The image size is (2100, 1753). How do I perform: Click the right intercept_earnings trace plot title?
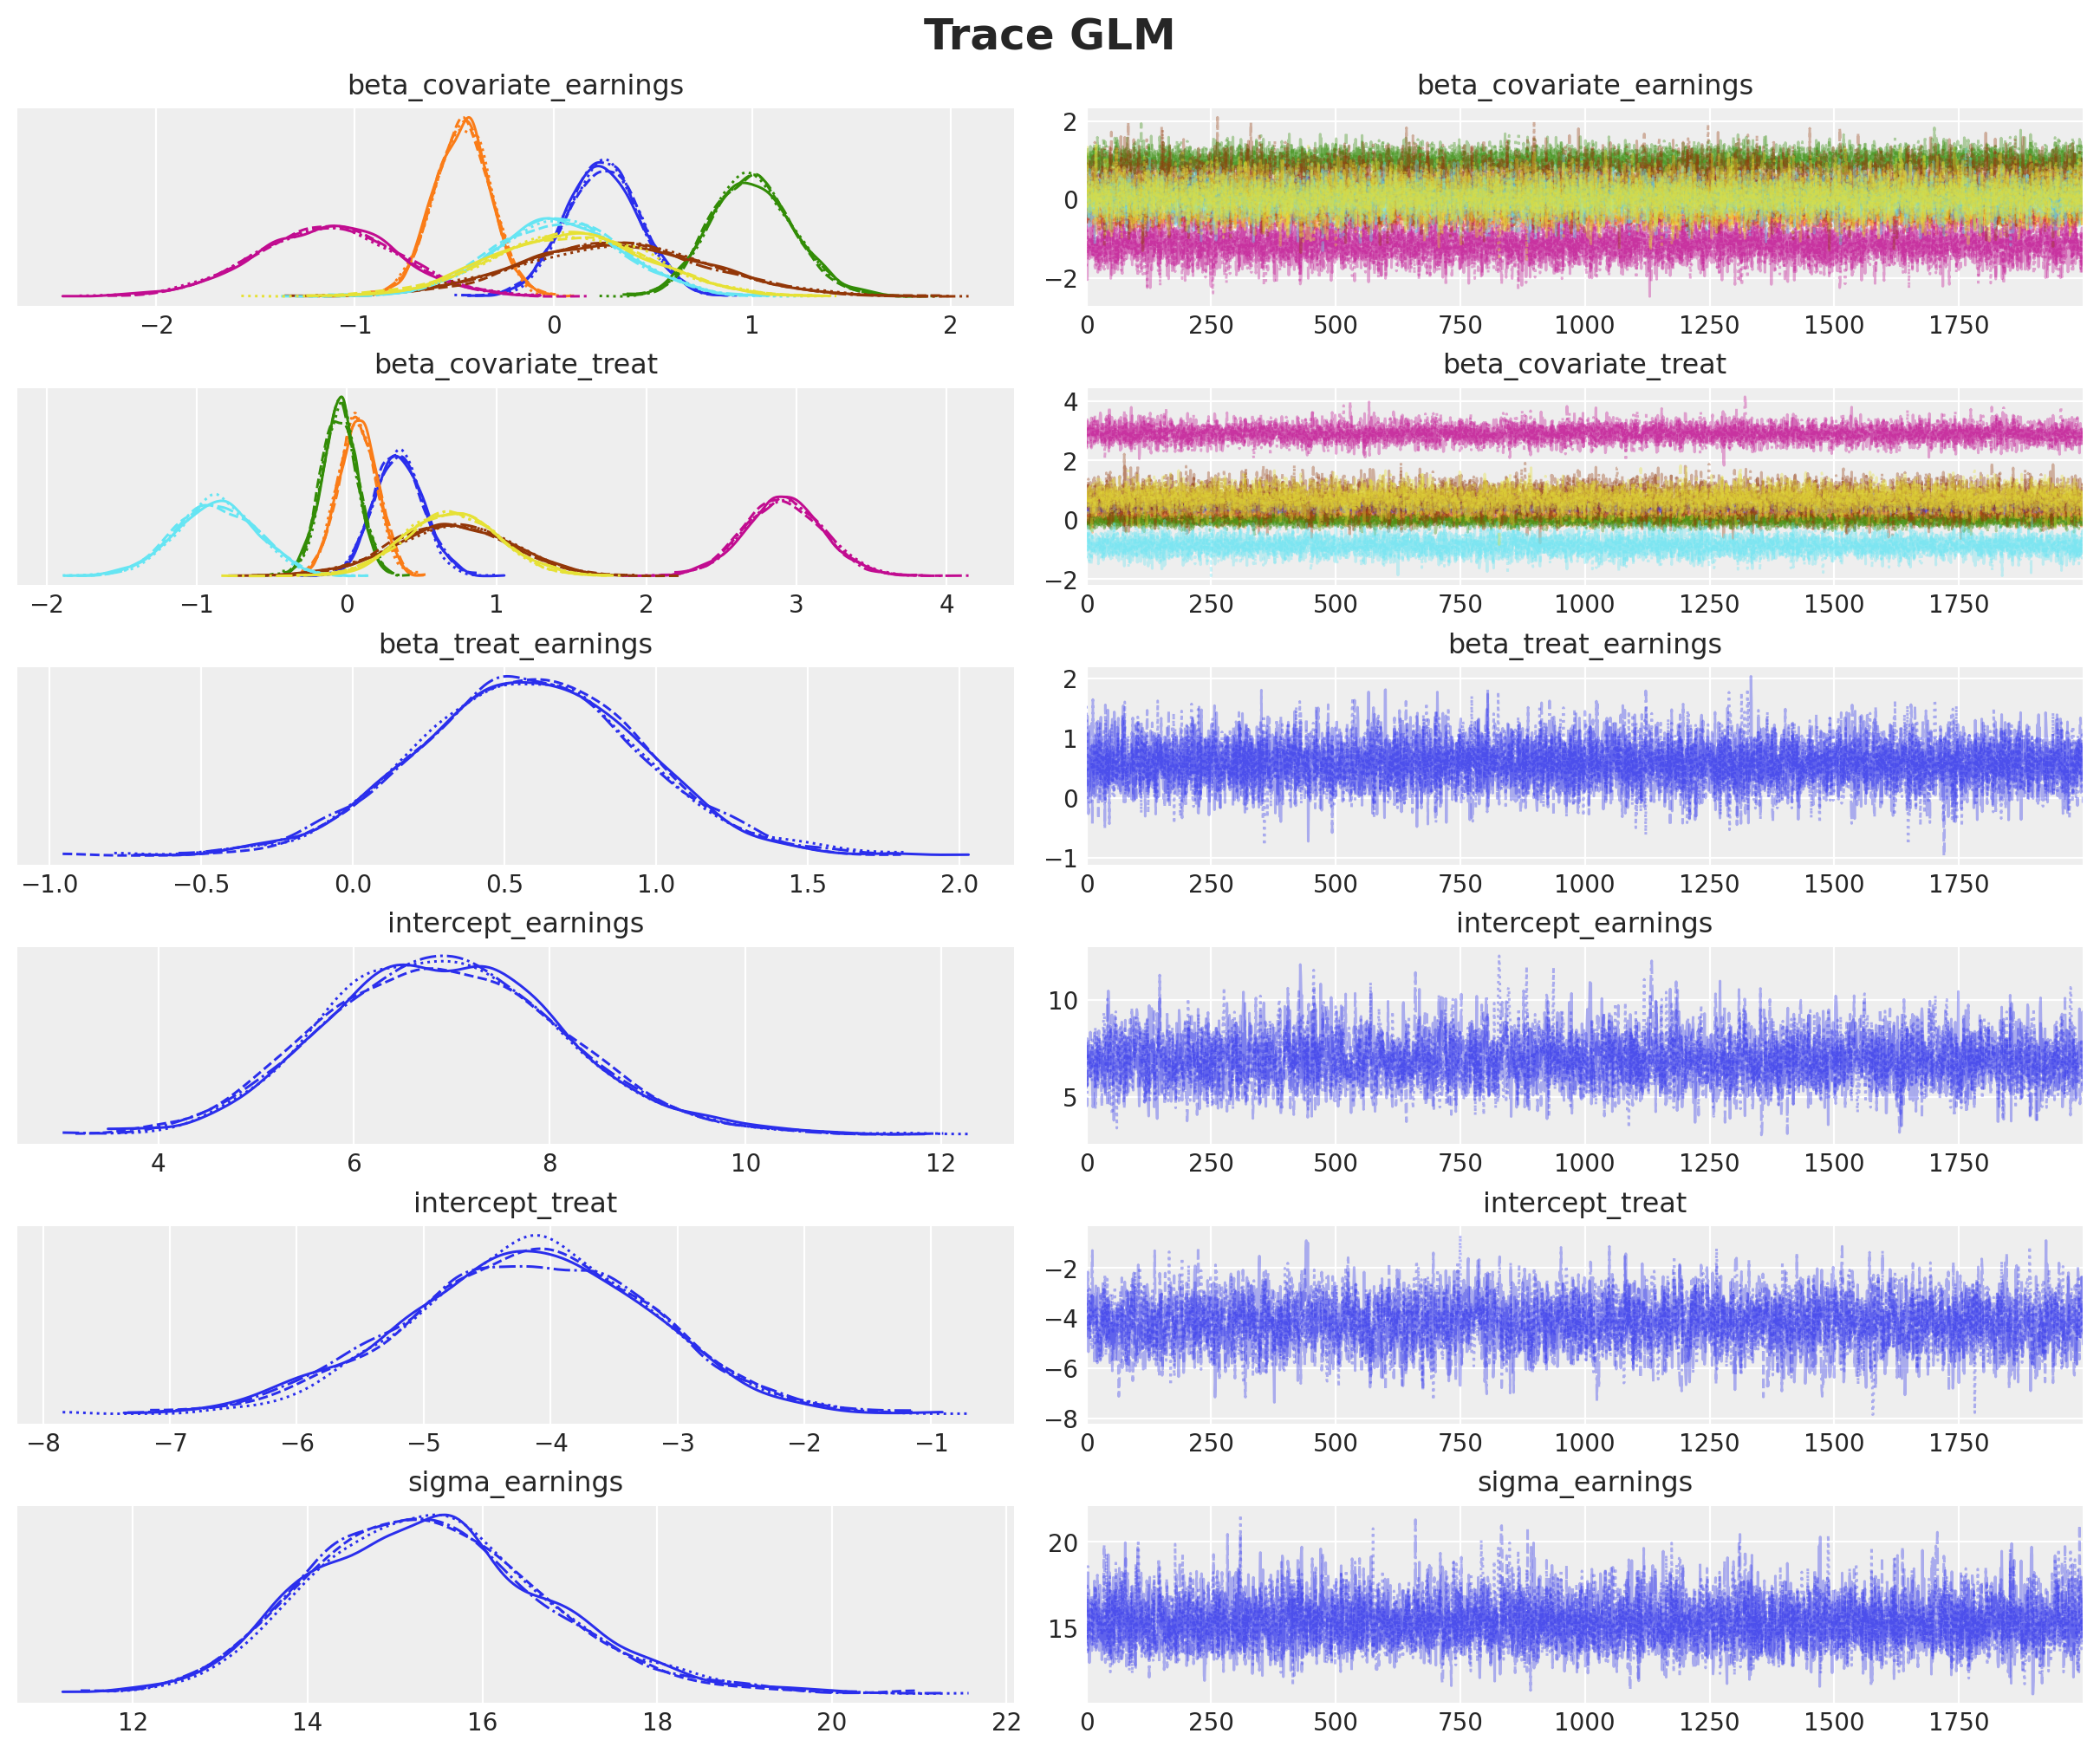pyautogui.click(x=1584, y=923)
